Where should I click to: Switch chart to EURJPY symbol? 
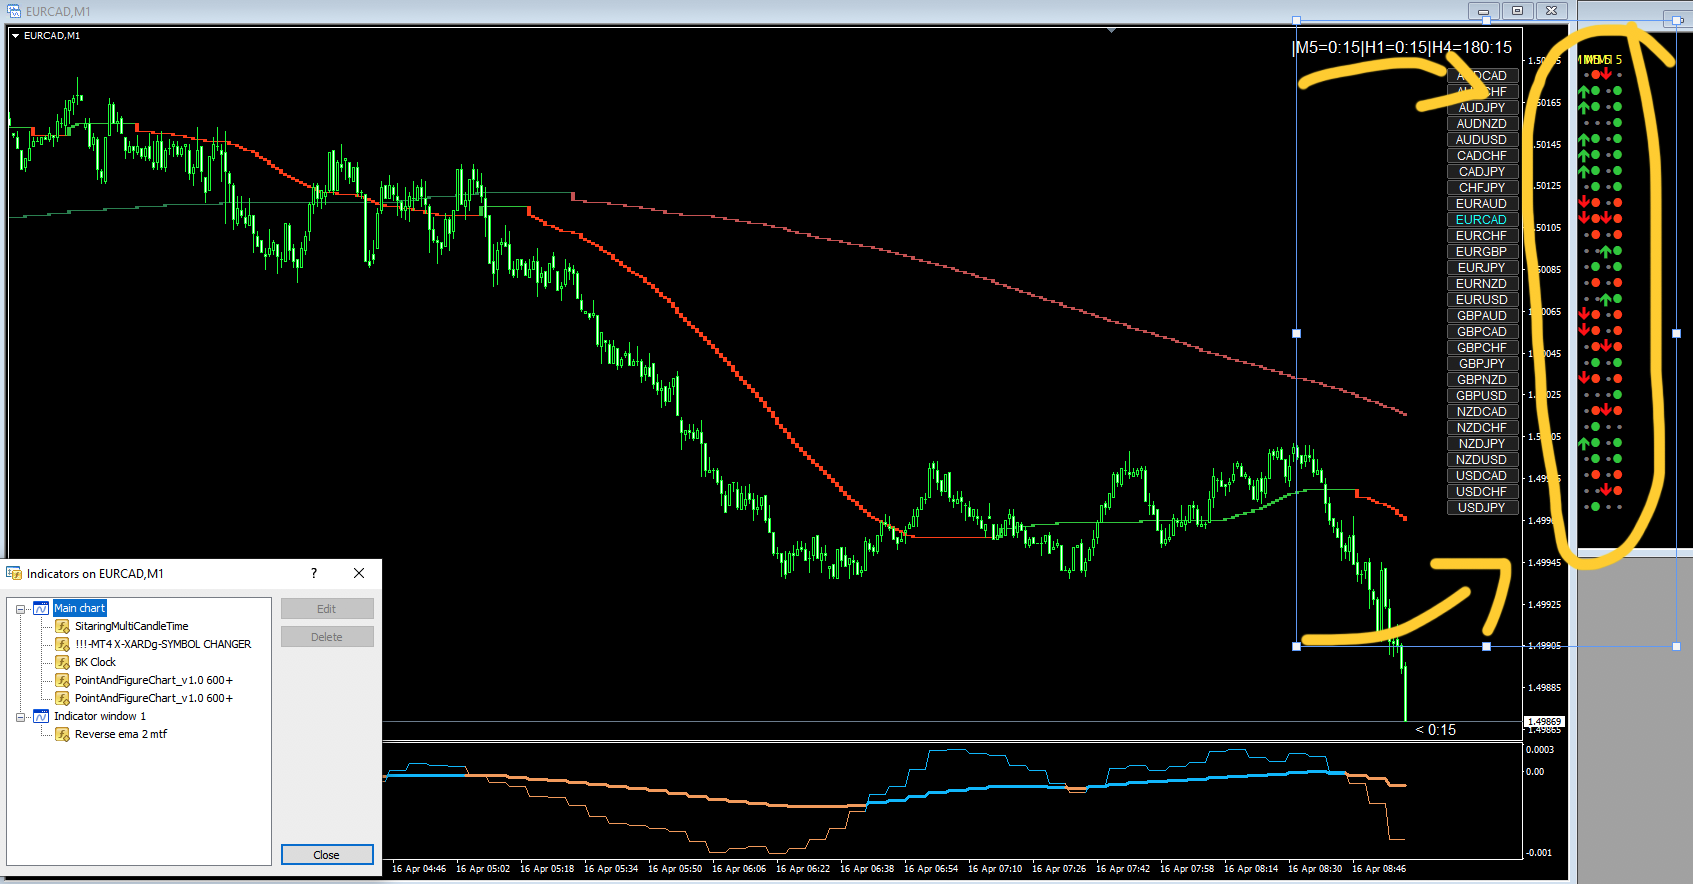[x=1482, y=268]
